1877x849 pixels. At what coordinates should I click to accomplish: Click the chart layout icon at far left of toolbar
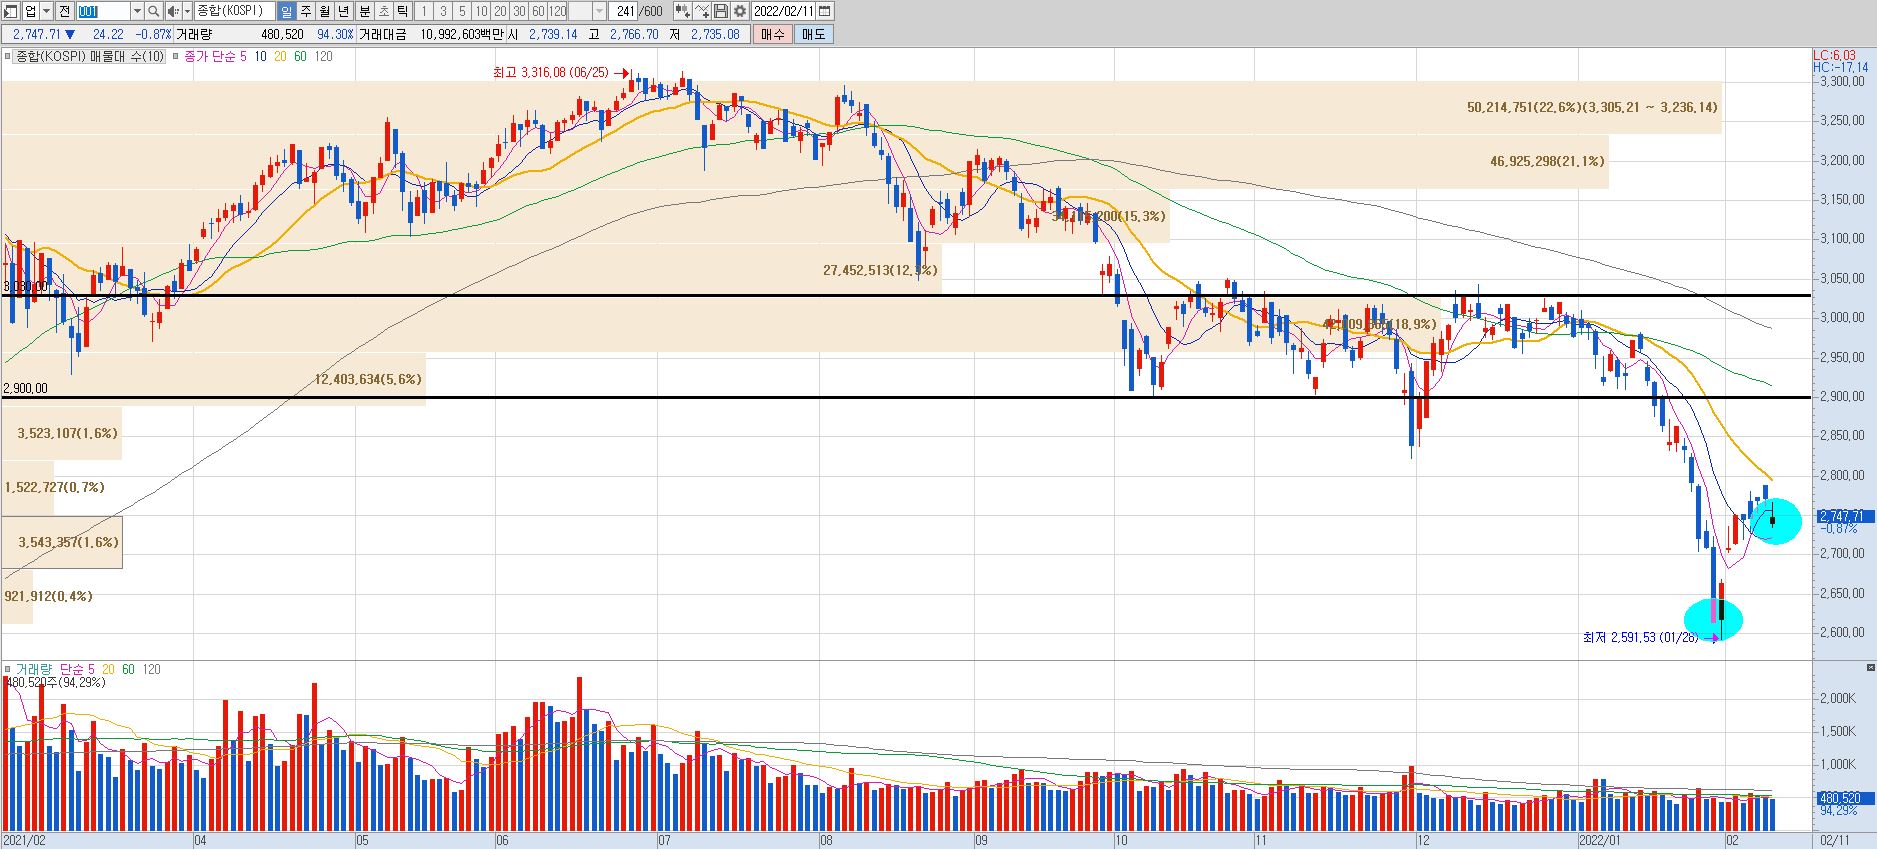point(10,11)
